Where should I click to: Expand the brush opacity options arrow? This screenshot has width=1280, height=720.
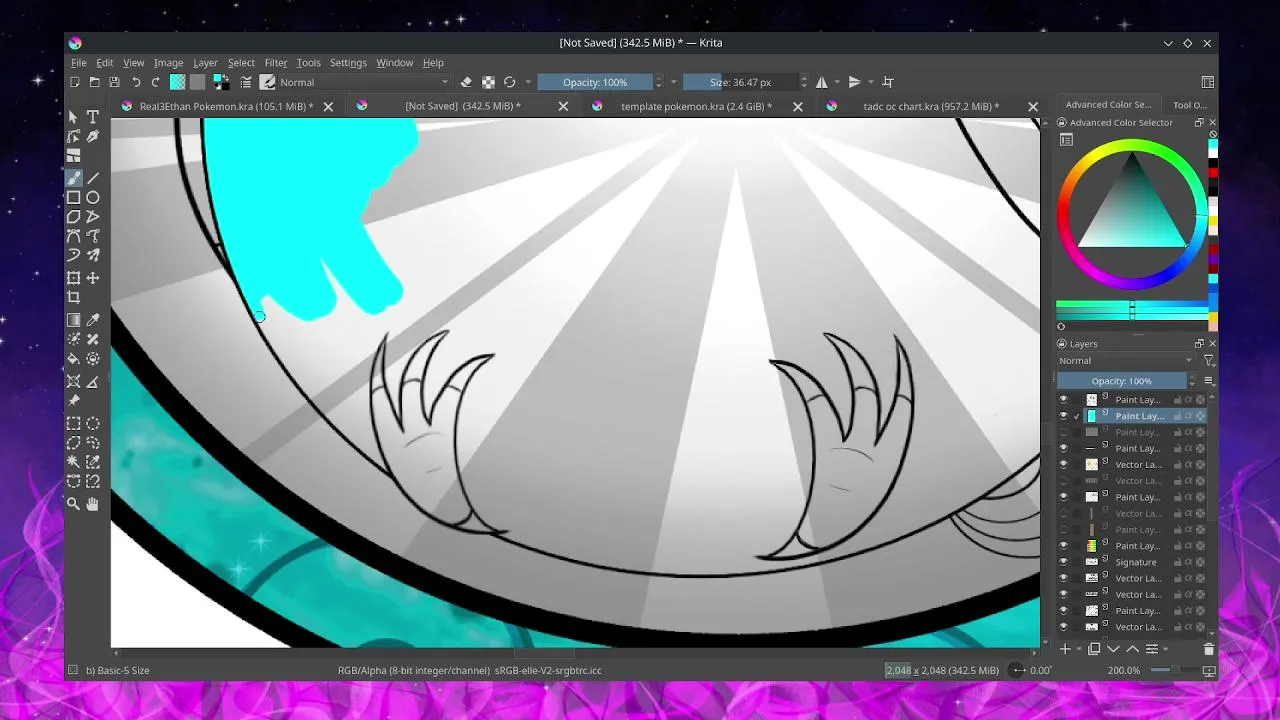(673, 82)
